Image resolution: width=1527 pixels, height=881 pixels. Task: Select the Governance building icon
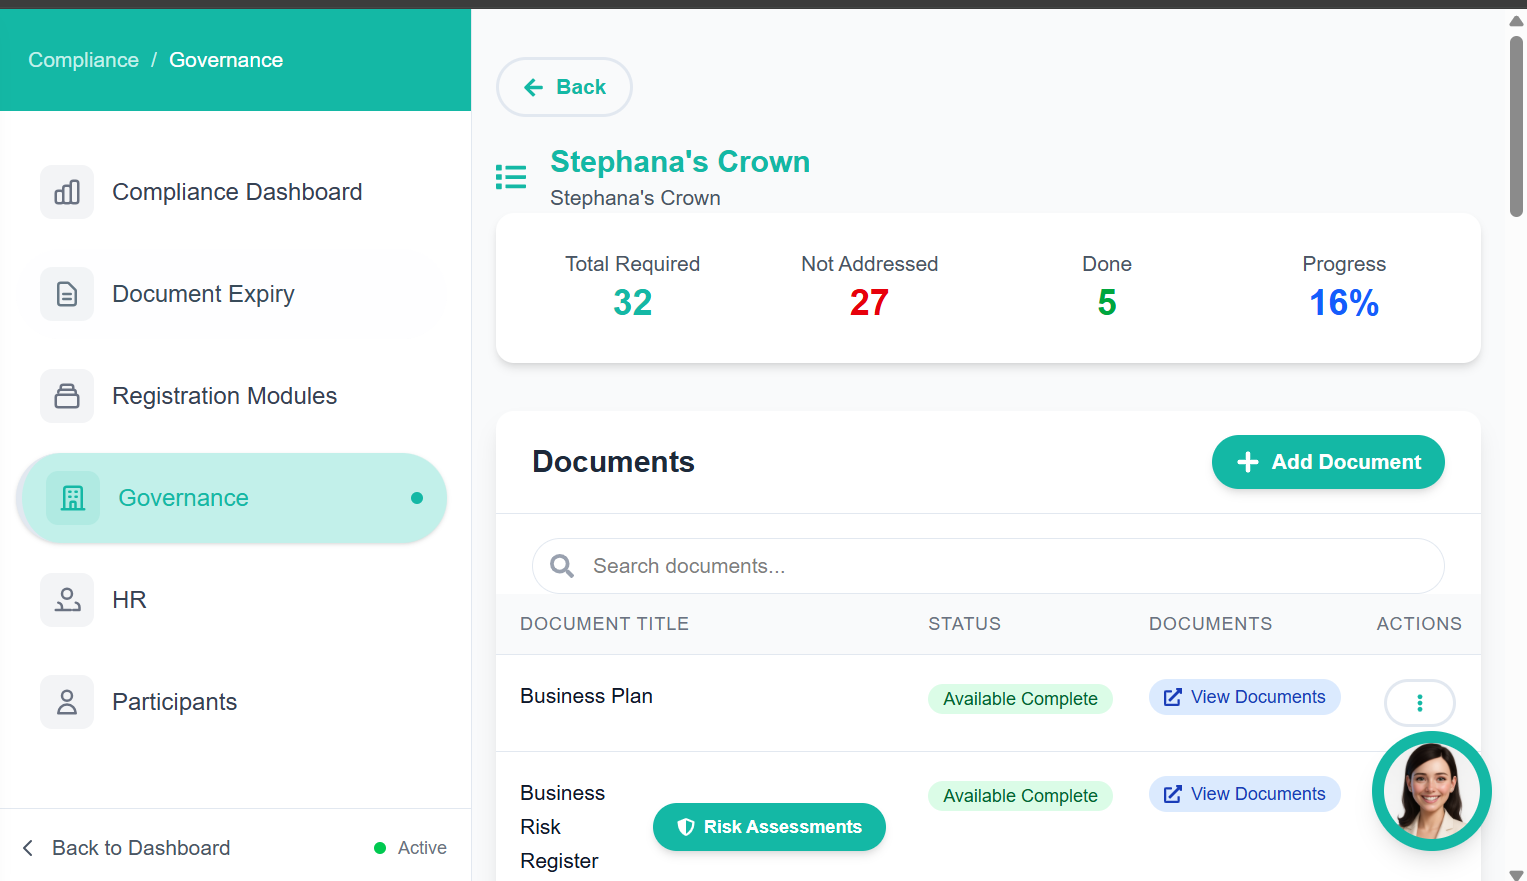pos(72,497)
